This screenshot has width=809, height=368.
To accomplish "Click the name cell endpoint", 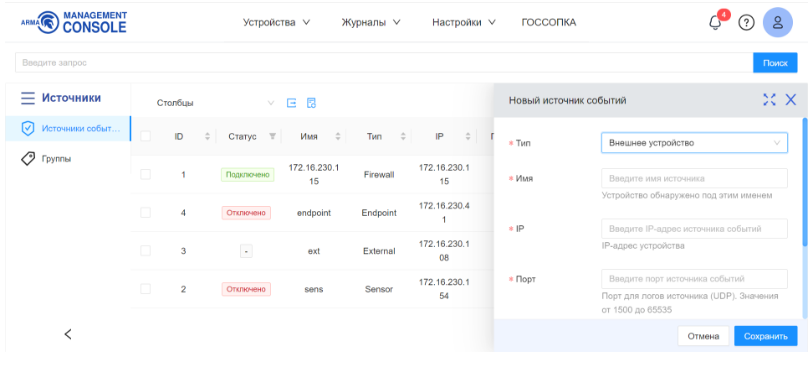I will point(314,213).
